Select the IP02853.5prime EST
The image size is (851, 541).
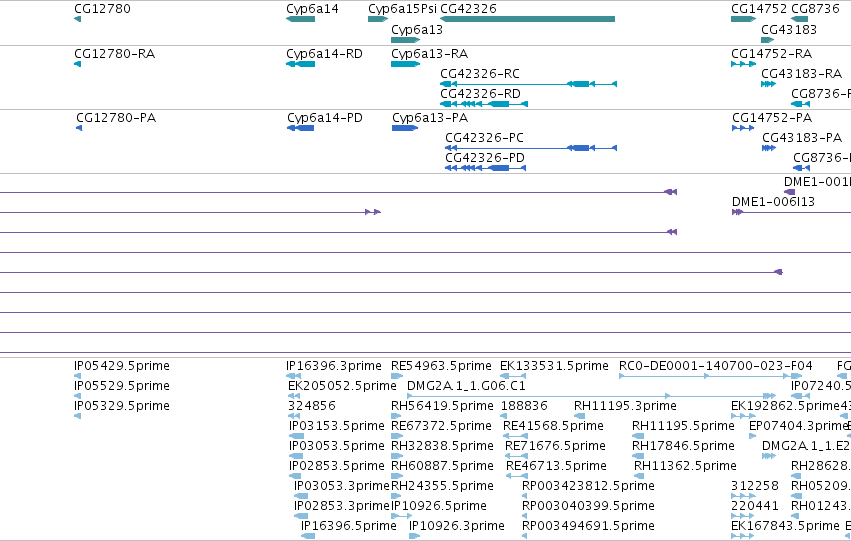point(295,476)
